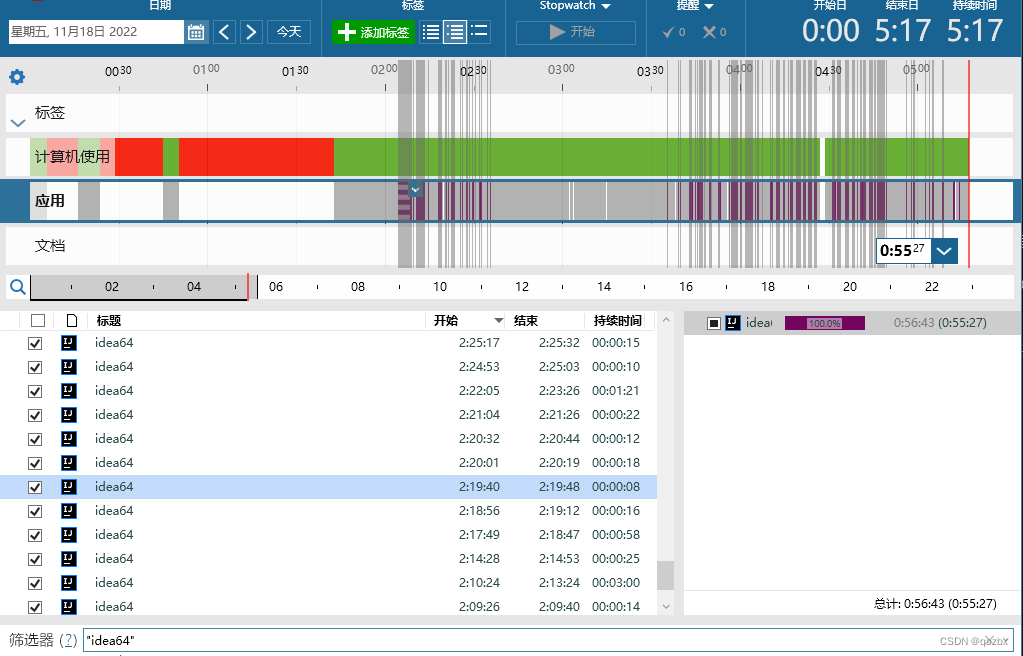Uncheck the idea64 row starting 2:22:05
Screen dimensions: 1023x656
(35, 392)
